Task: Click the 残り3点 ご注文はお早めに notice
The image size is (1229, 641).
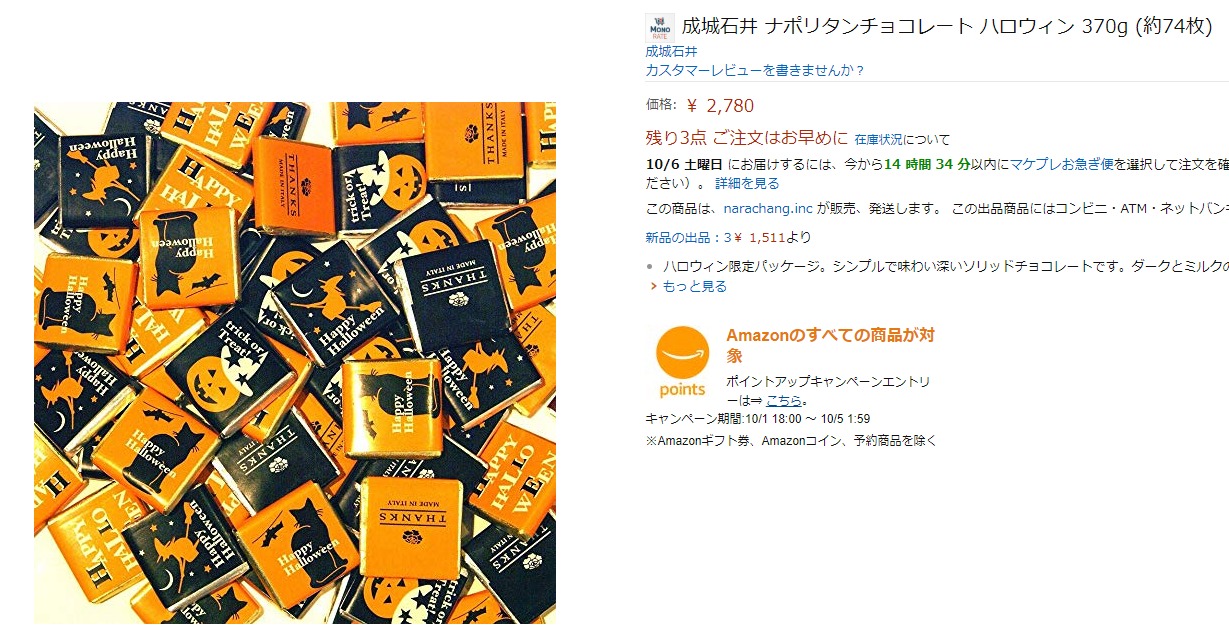Action: 747,138
